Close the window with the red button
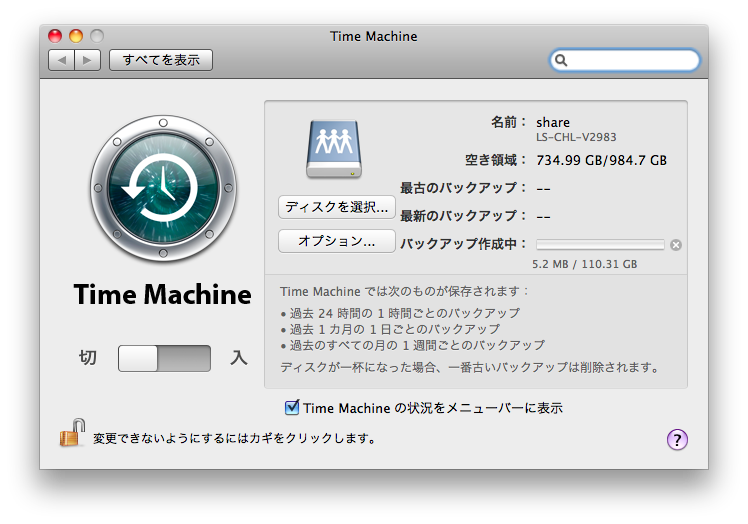The width and height of the screenshot is (748, 524). click(x=55, y=36)
